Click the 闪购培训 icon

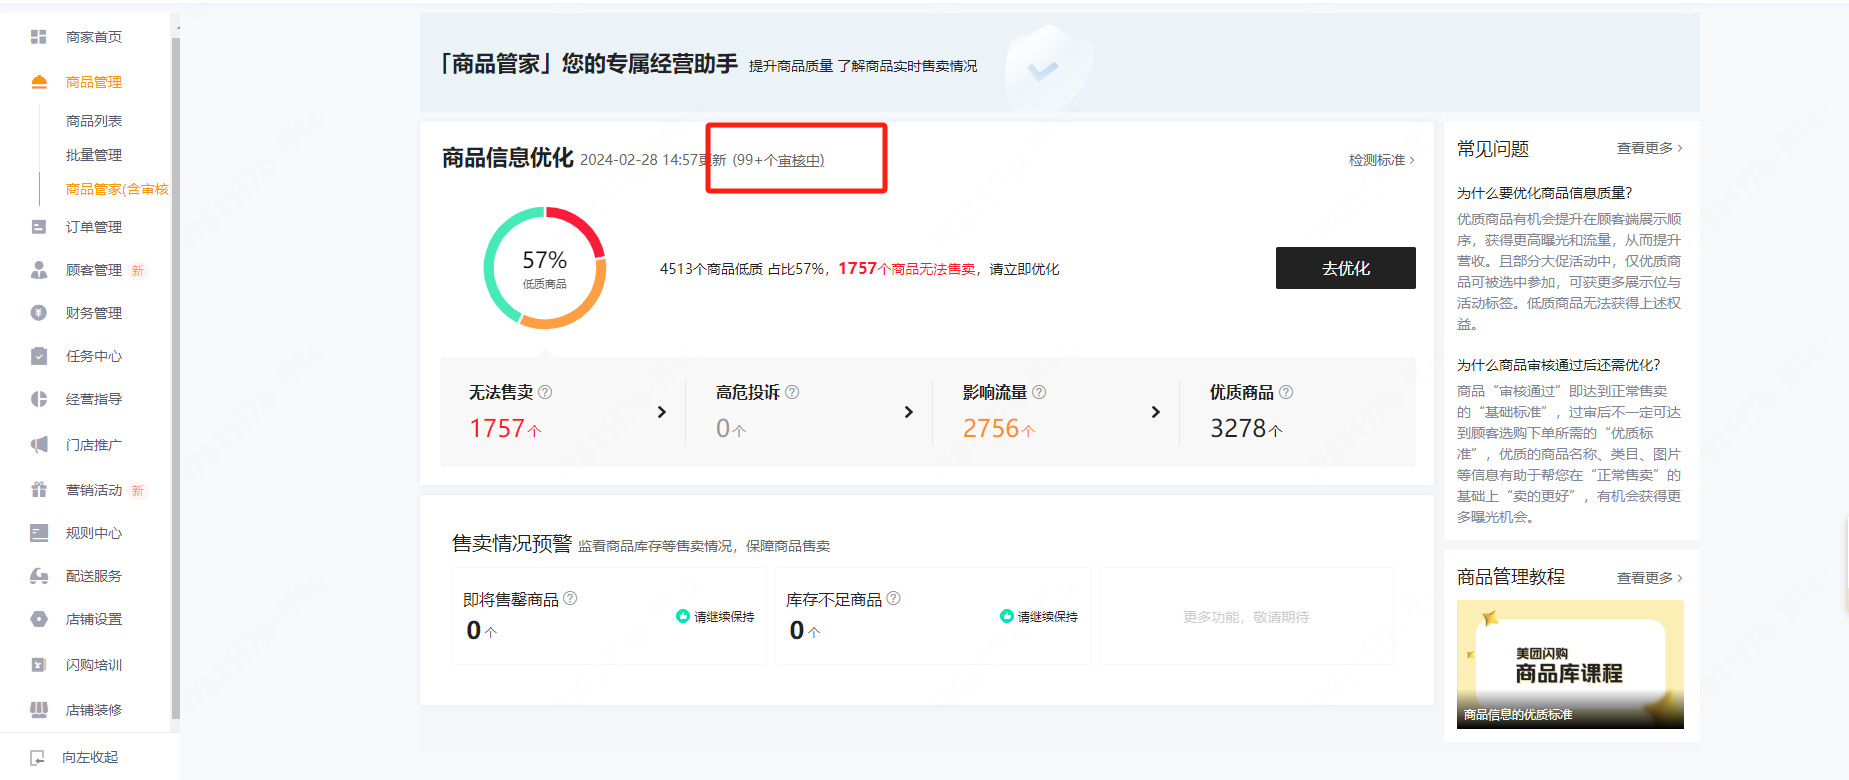point(39,665)
